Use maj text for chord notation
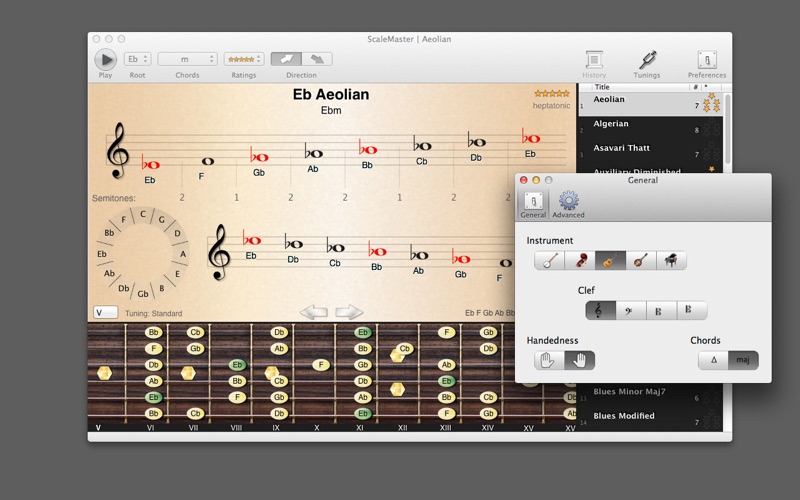Screen dimensions: 800x500 [x=743, y=360]
